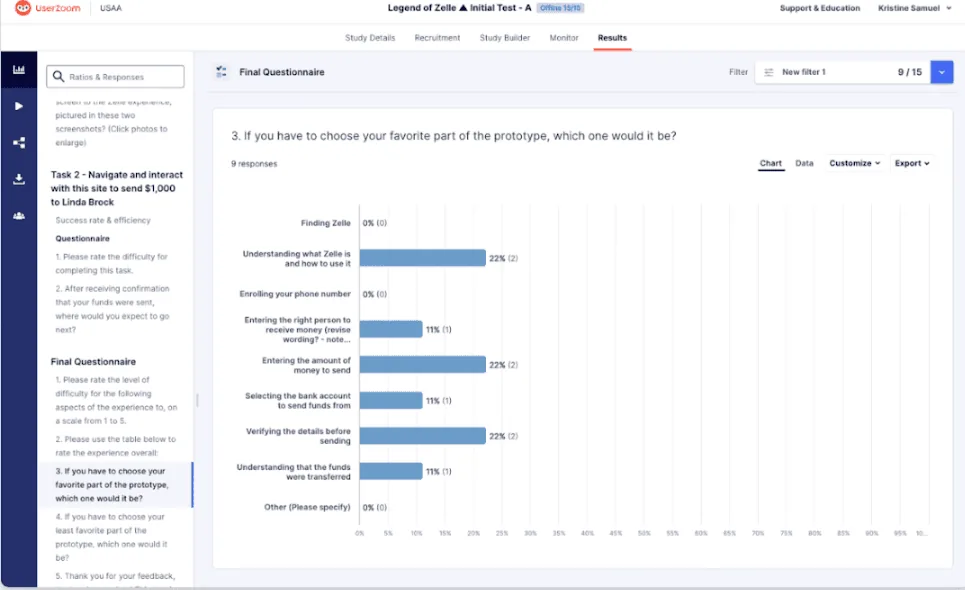The width and height of the screenshot is (965, 590).
Task: Click the Final Questionnaire checklist icon
Action: (222, 72)
